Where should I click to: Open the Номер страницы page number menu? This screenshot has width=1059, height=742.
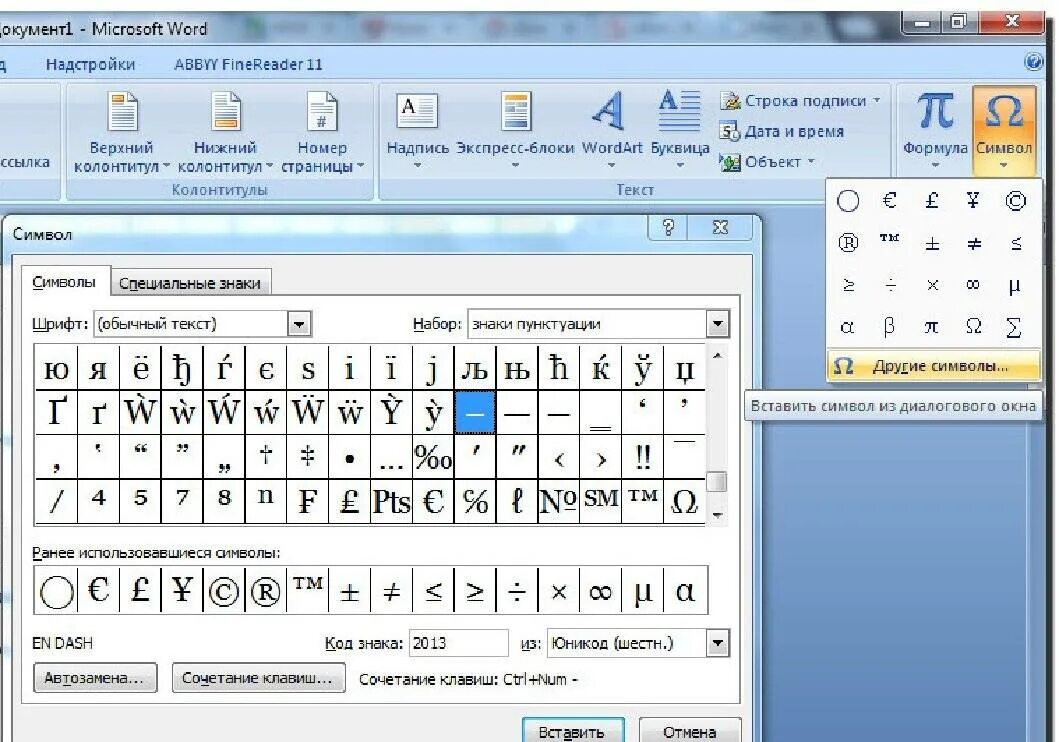tap(322, 132)
